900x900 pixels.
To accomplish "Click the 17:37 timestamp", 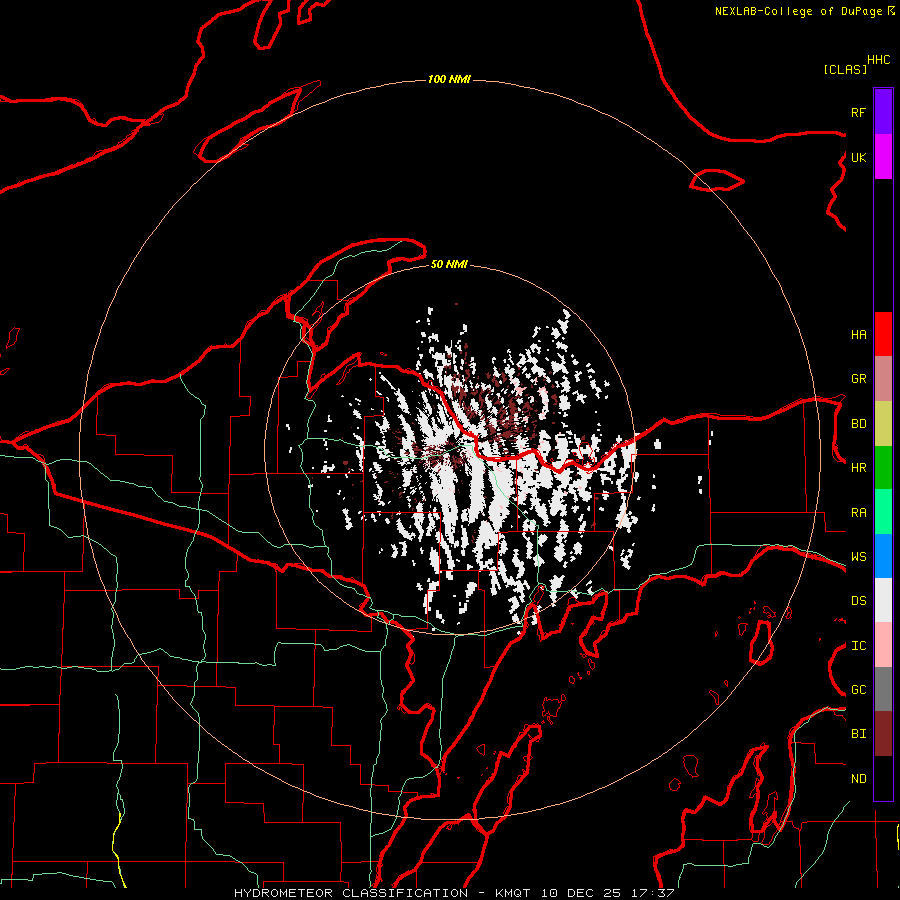I will click(x=653, y=893).
